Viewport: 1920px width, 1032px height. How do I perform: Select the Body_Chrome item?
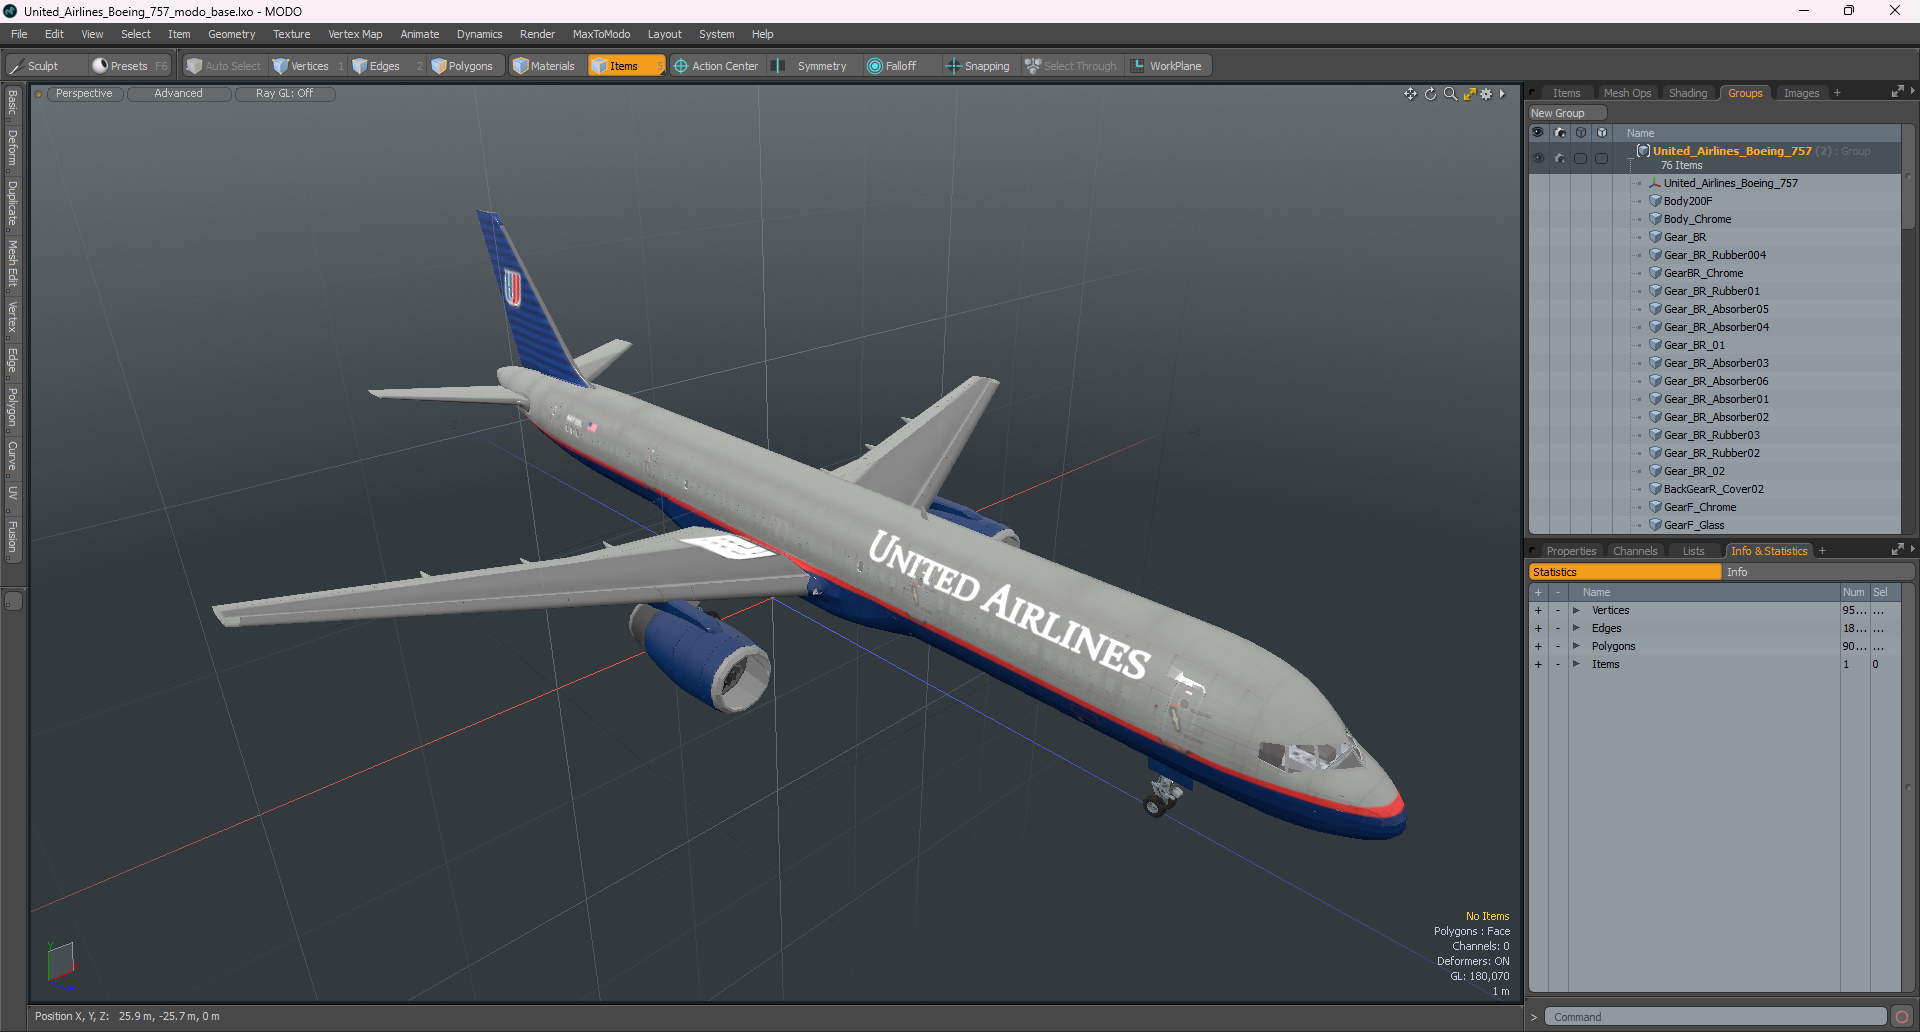[1697, 219]
